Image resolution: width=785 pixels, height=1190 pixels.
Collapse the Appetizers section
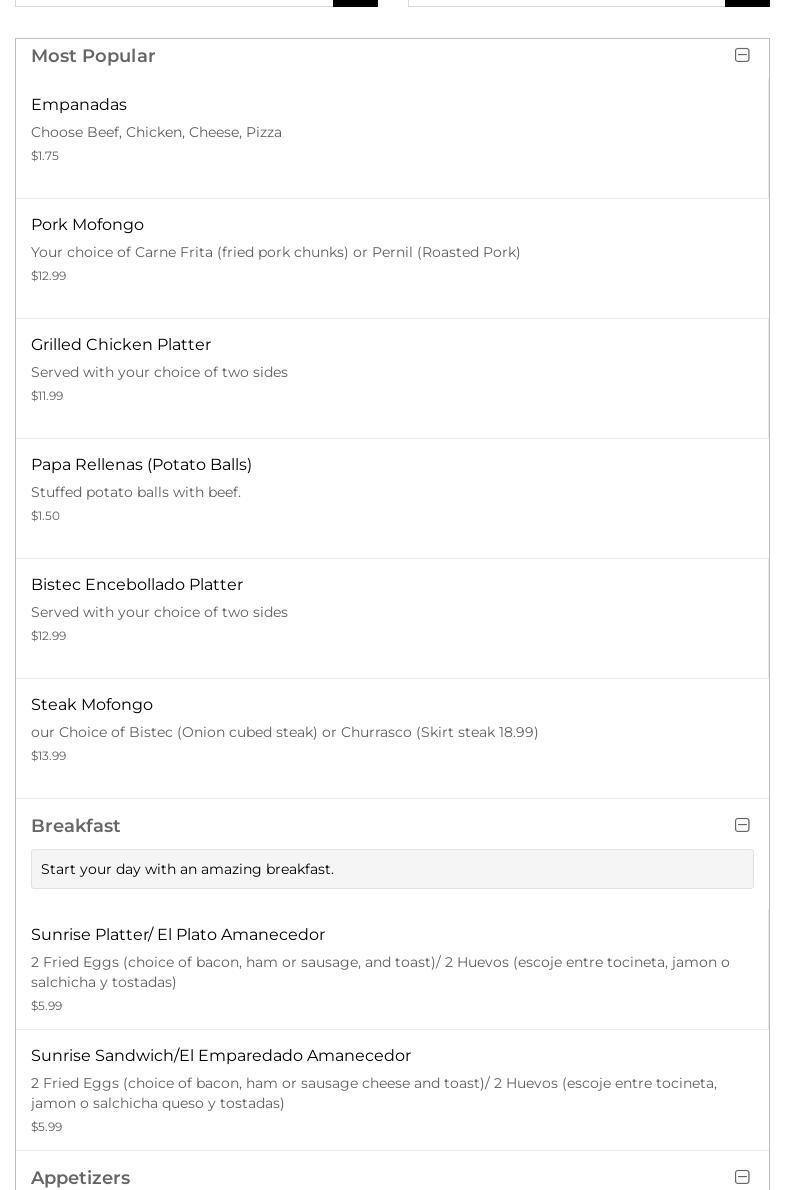[742, 1177]
